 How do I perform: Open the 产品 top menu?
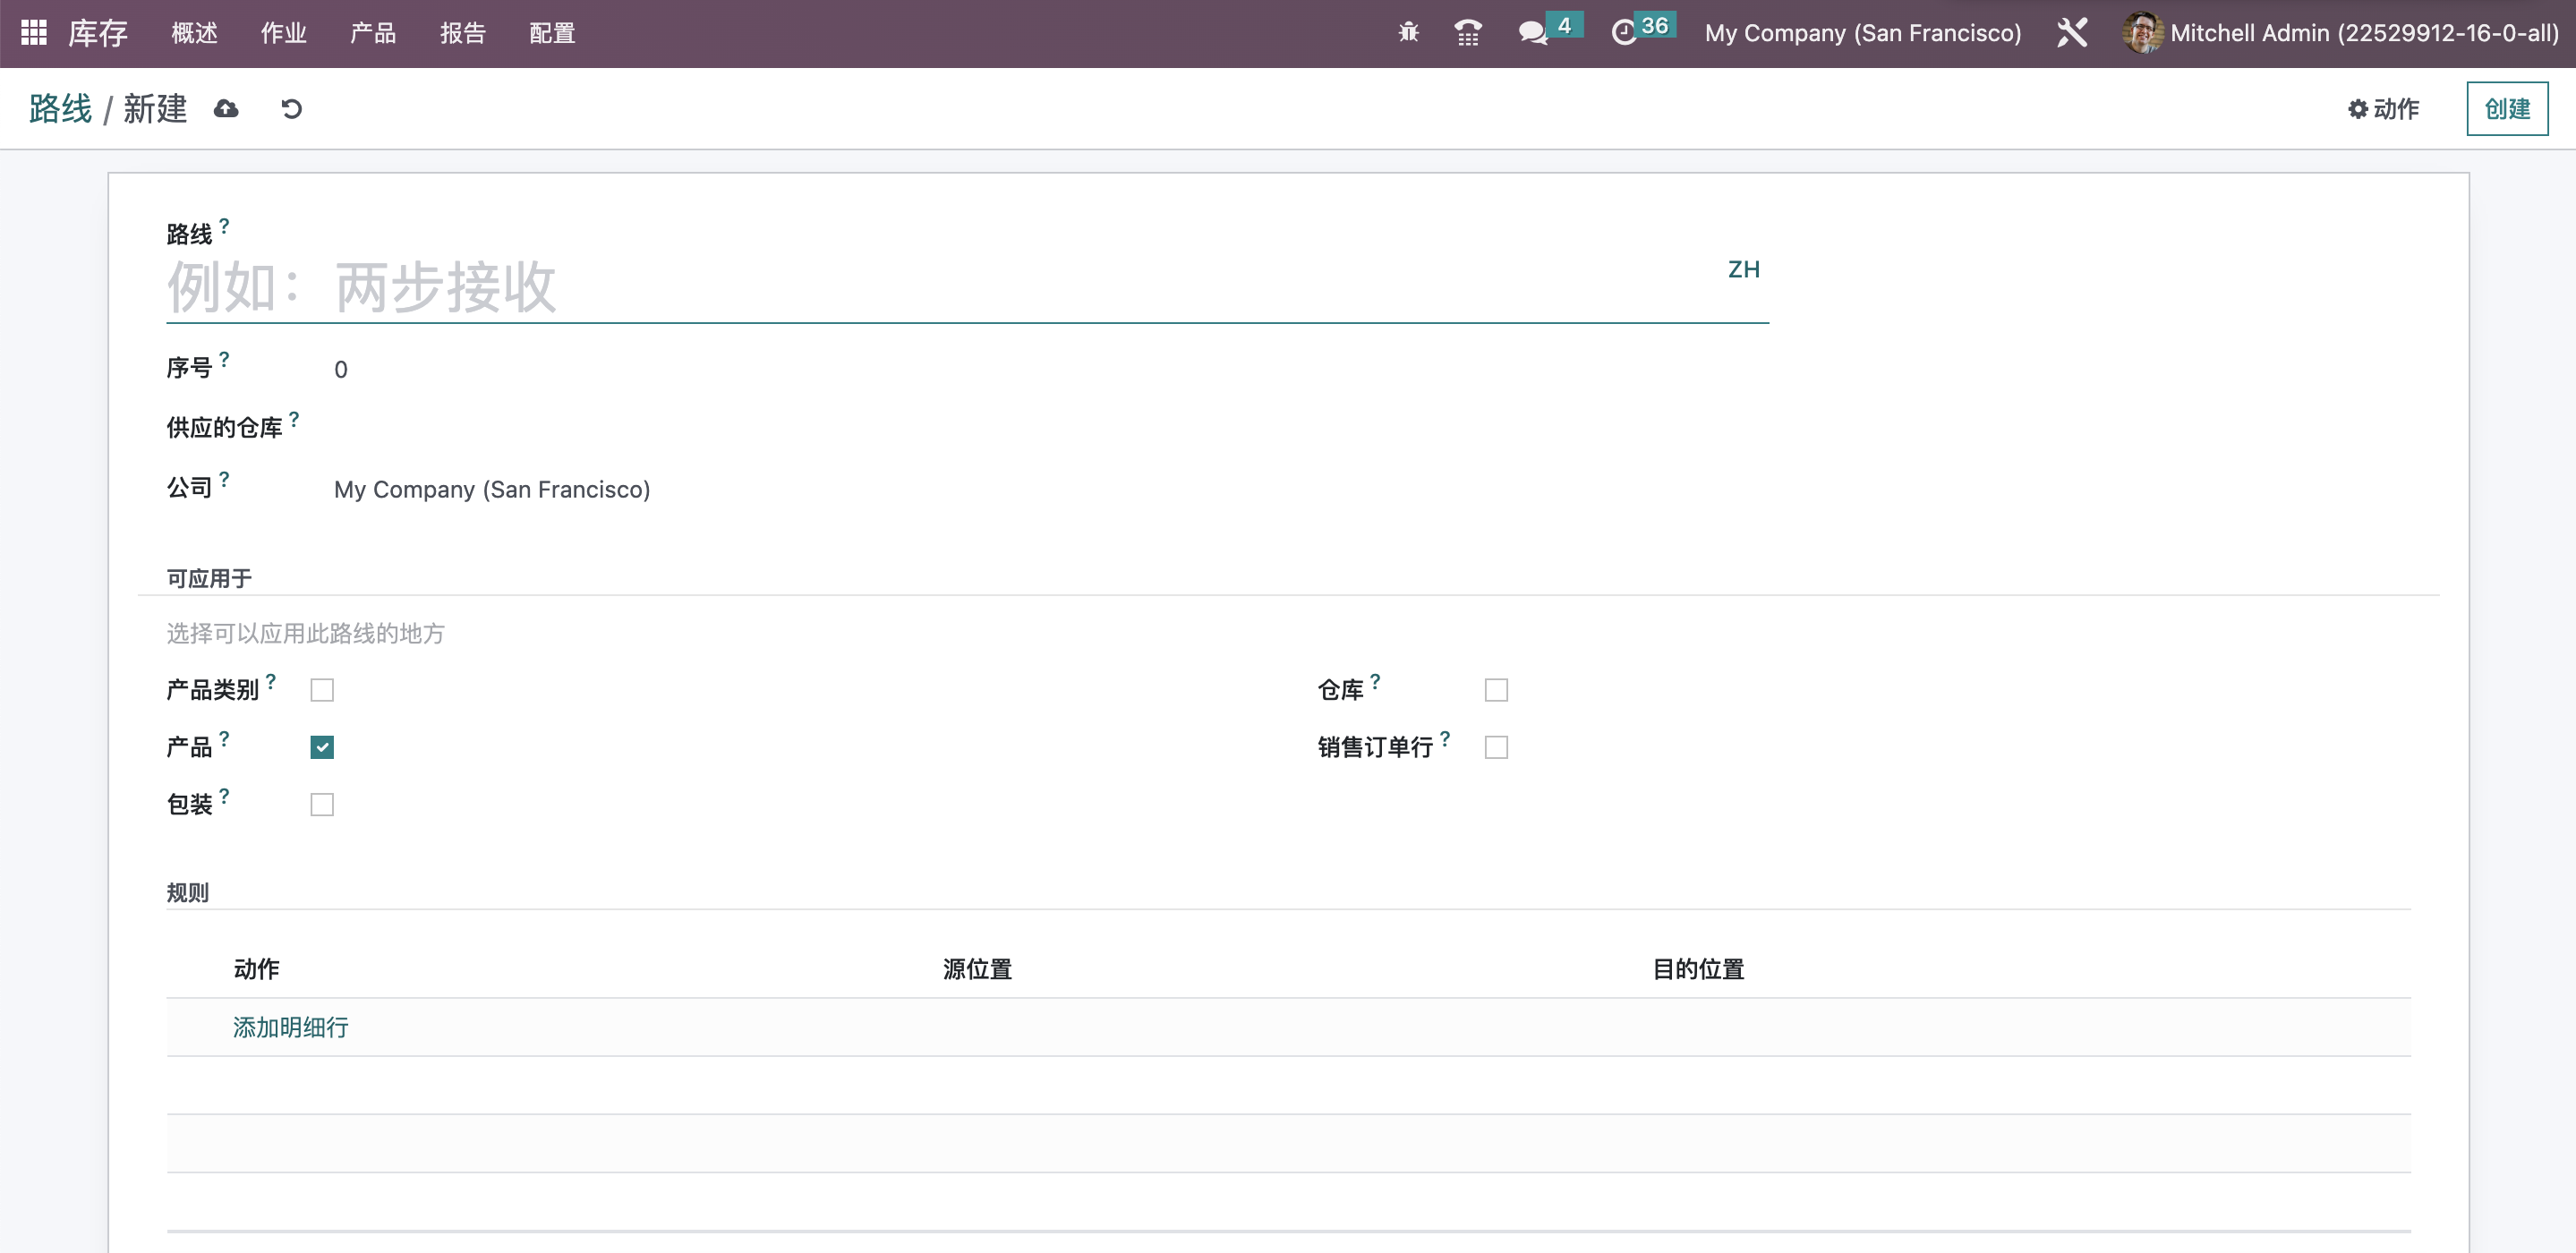pyautogui.click(x=373, y=33)
